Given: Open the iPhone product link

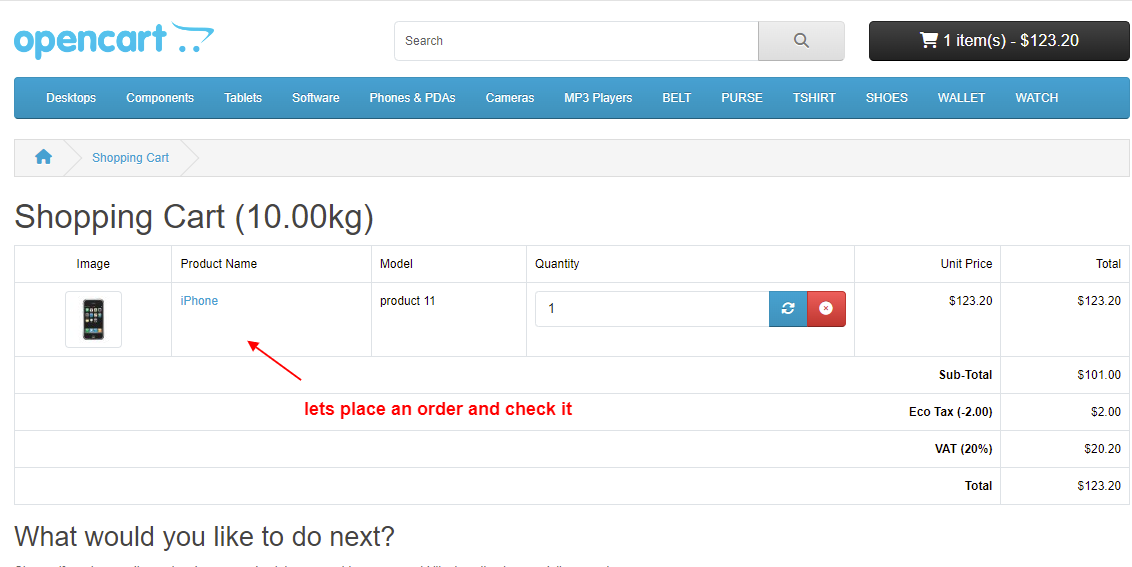Looking at the screenshot, I should click(x=199, y=300).
